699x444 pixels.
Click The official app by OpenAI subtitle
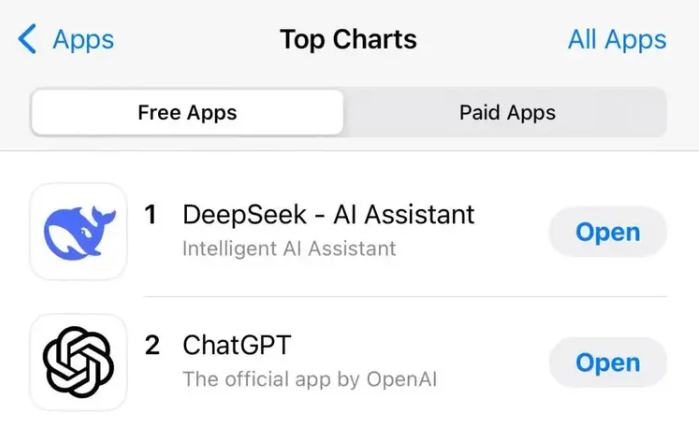click(309, 379)
